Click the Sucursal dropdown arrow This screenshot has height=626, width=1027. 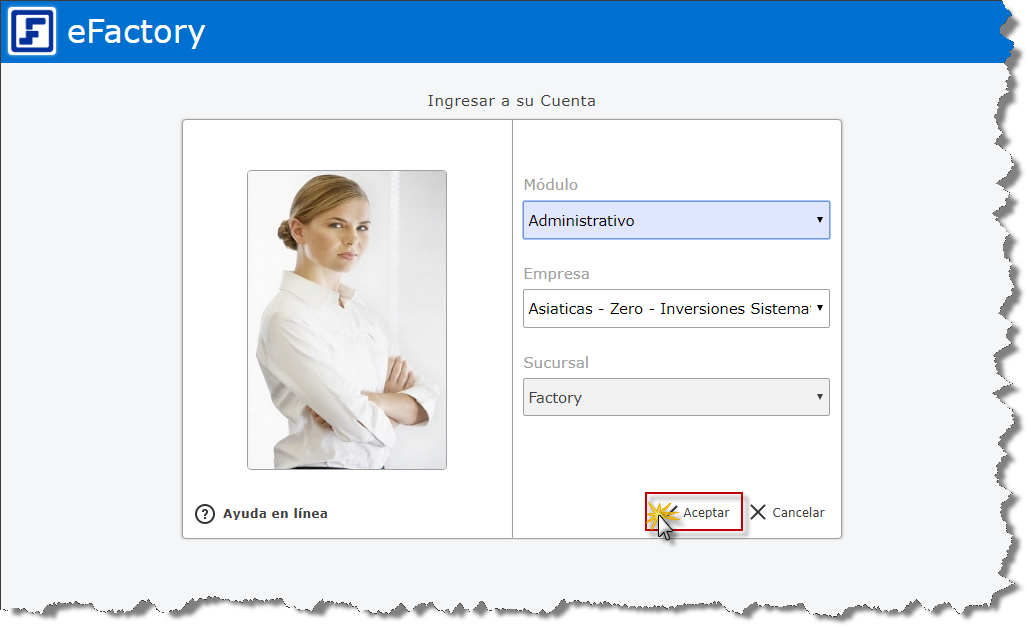819,397
